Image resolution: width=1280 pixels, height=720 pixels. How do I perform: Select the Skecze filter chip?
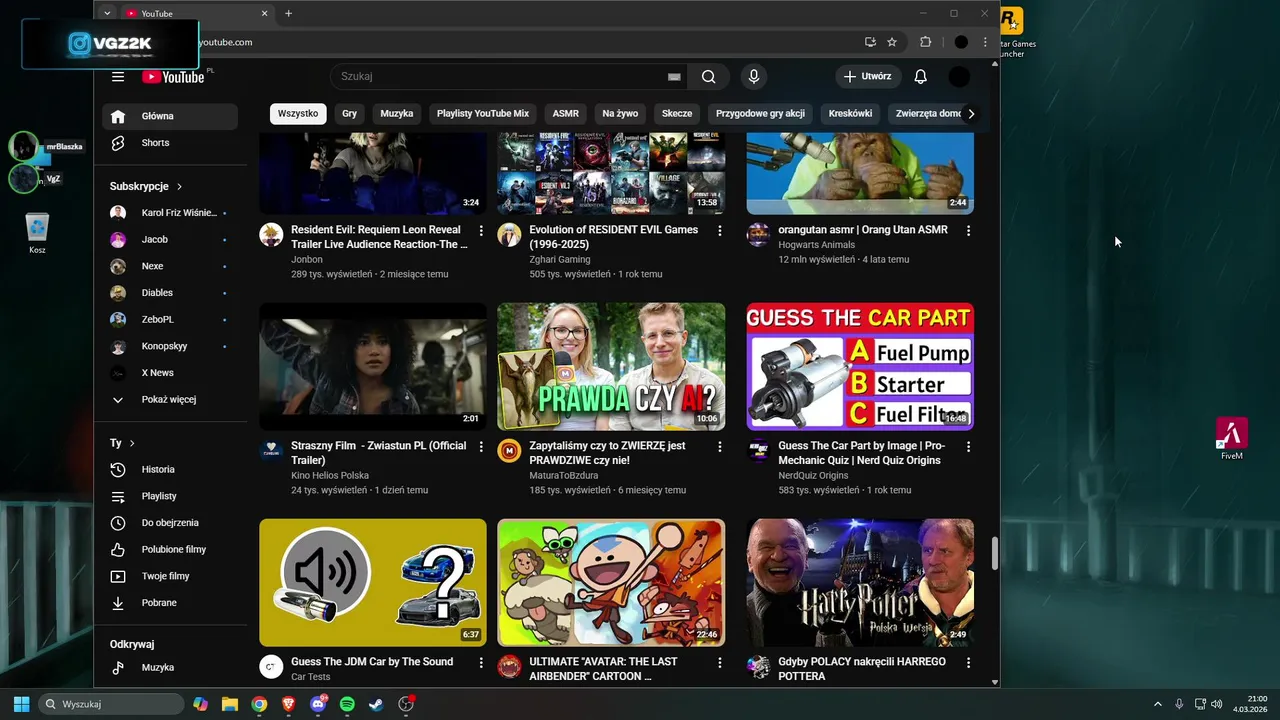point(677,114)
